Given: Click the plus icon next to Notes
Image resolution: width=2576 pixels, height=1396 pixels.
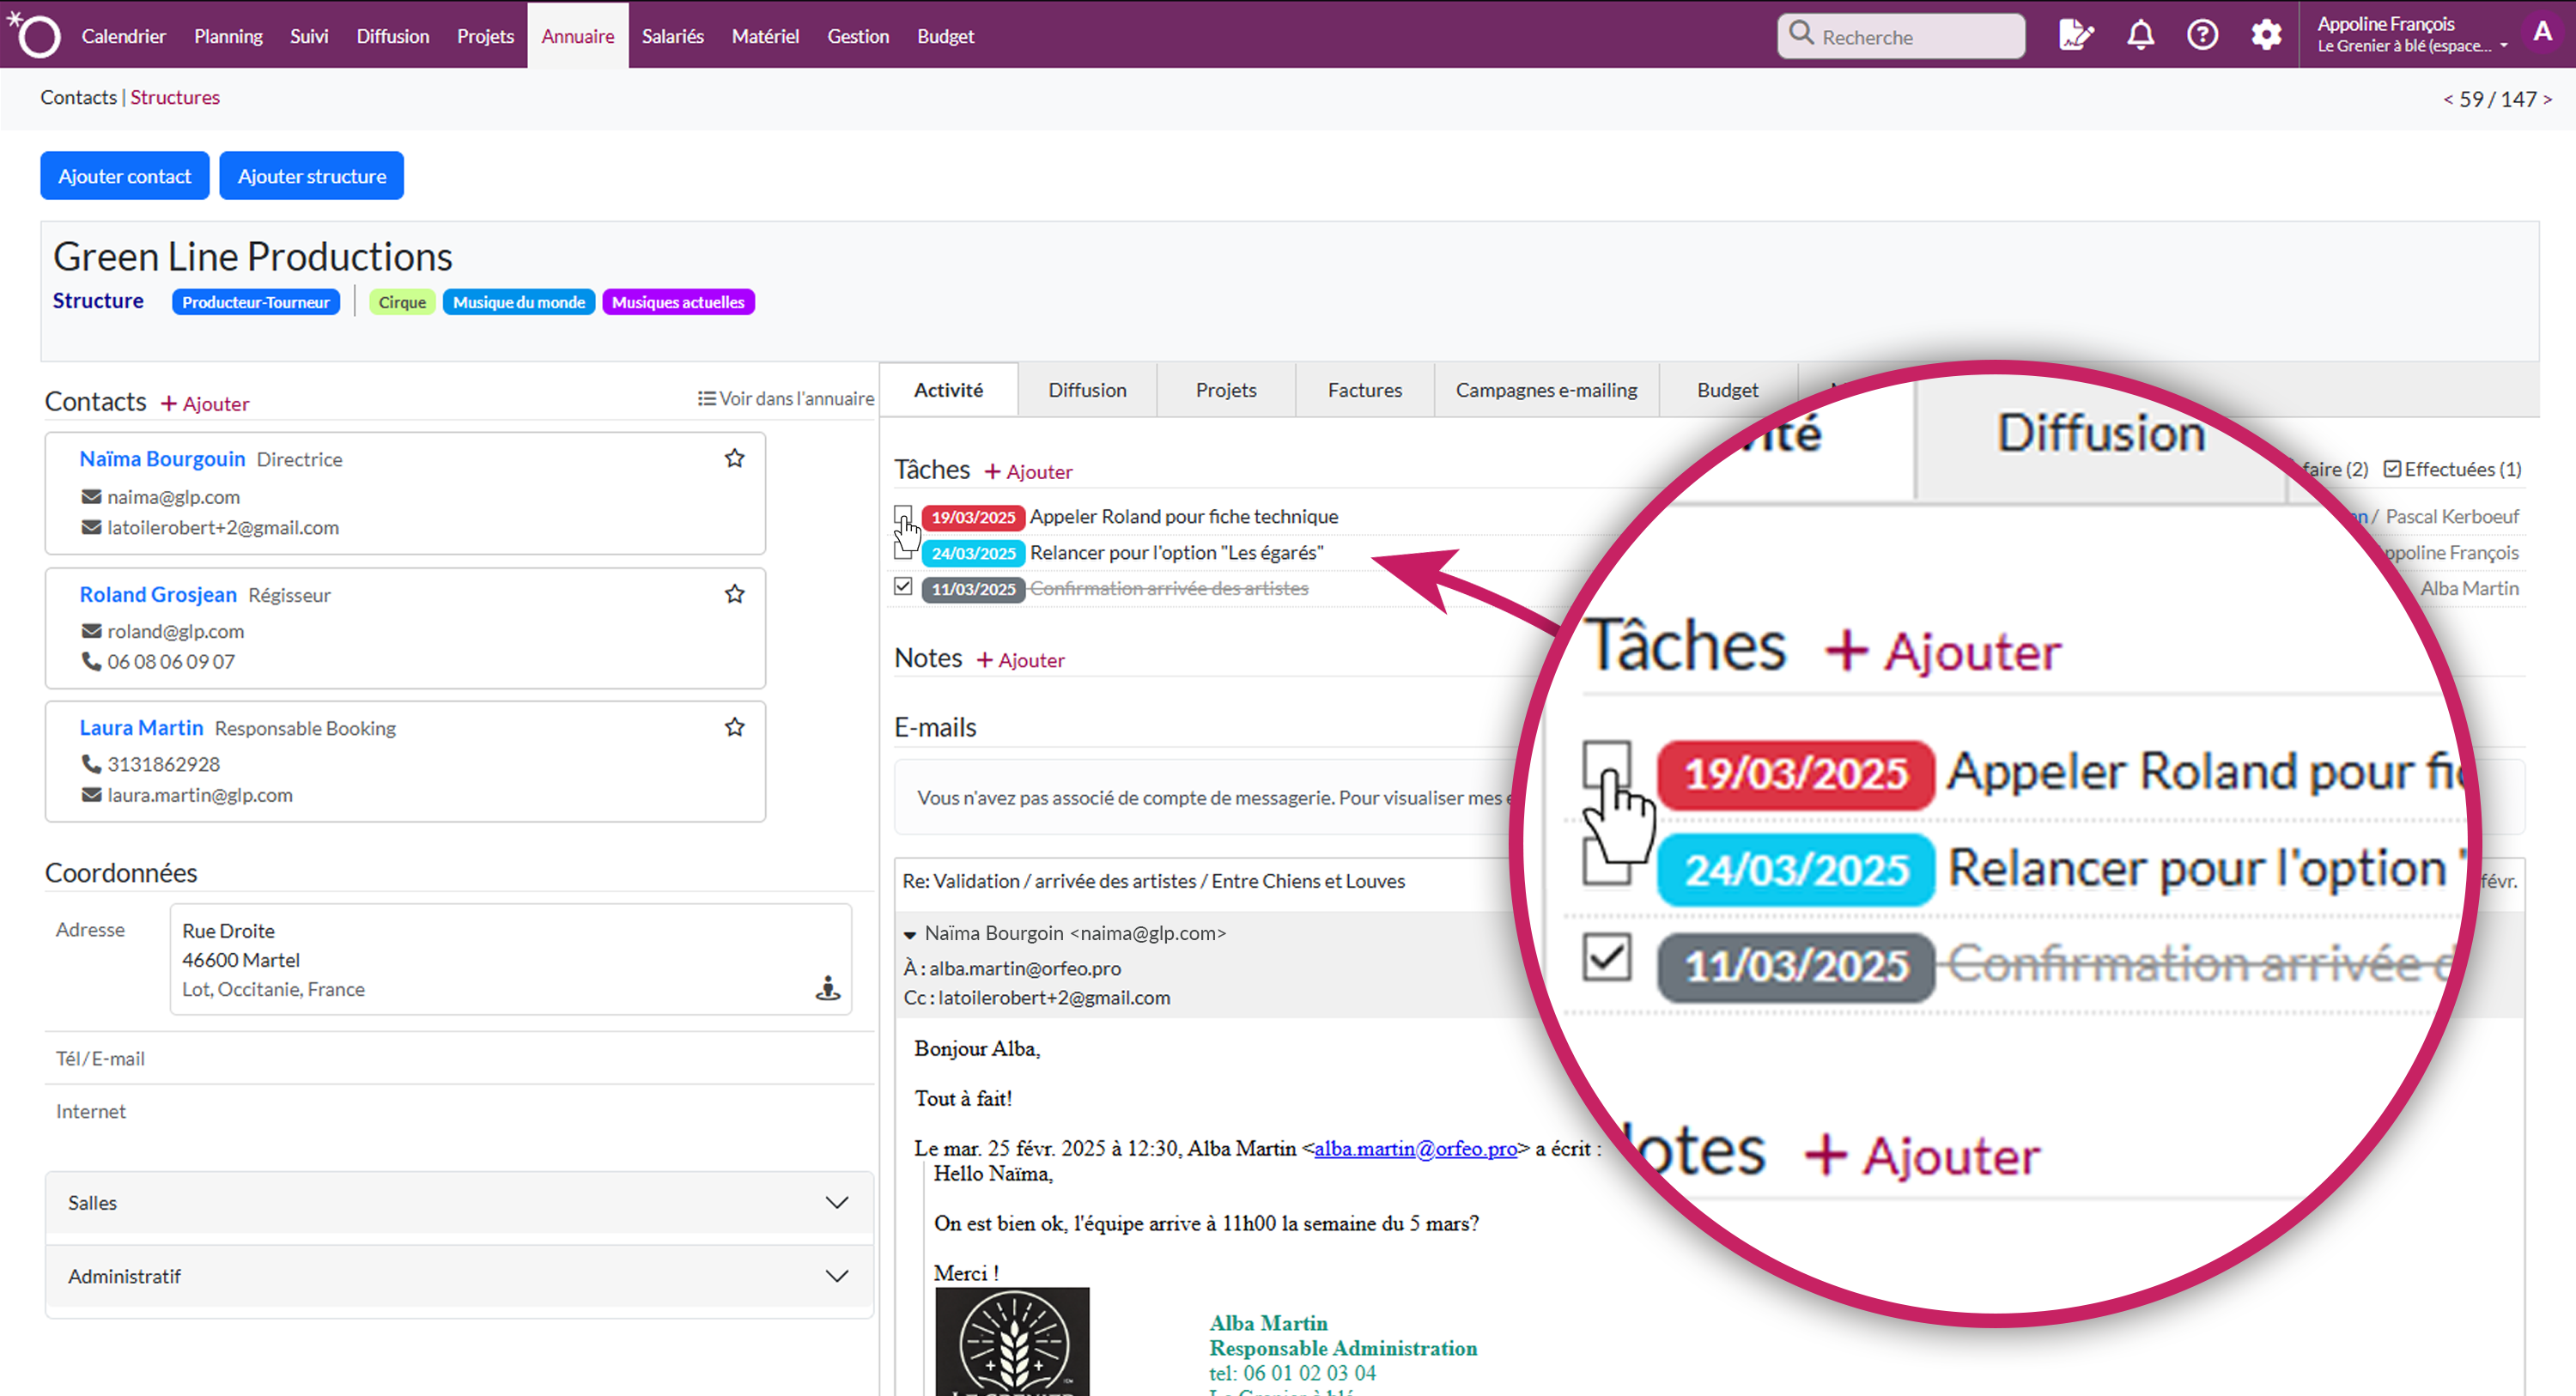Looking at the screenshot, I should pos(984,660).
